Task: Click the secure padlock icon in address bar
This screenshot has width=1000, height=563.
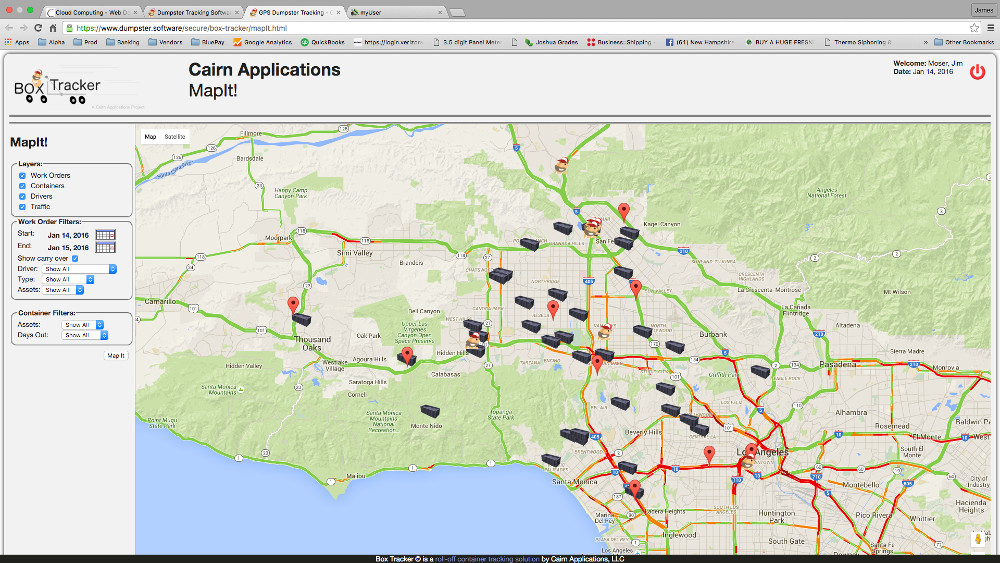Action: click(70, 28)
